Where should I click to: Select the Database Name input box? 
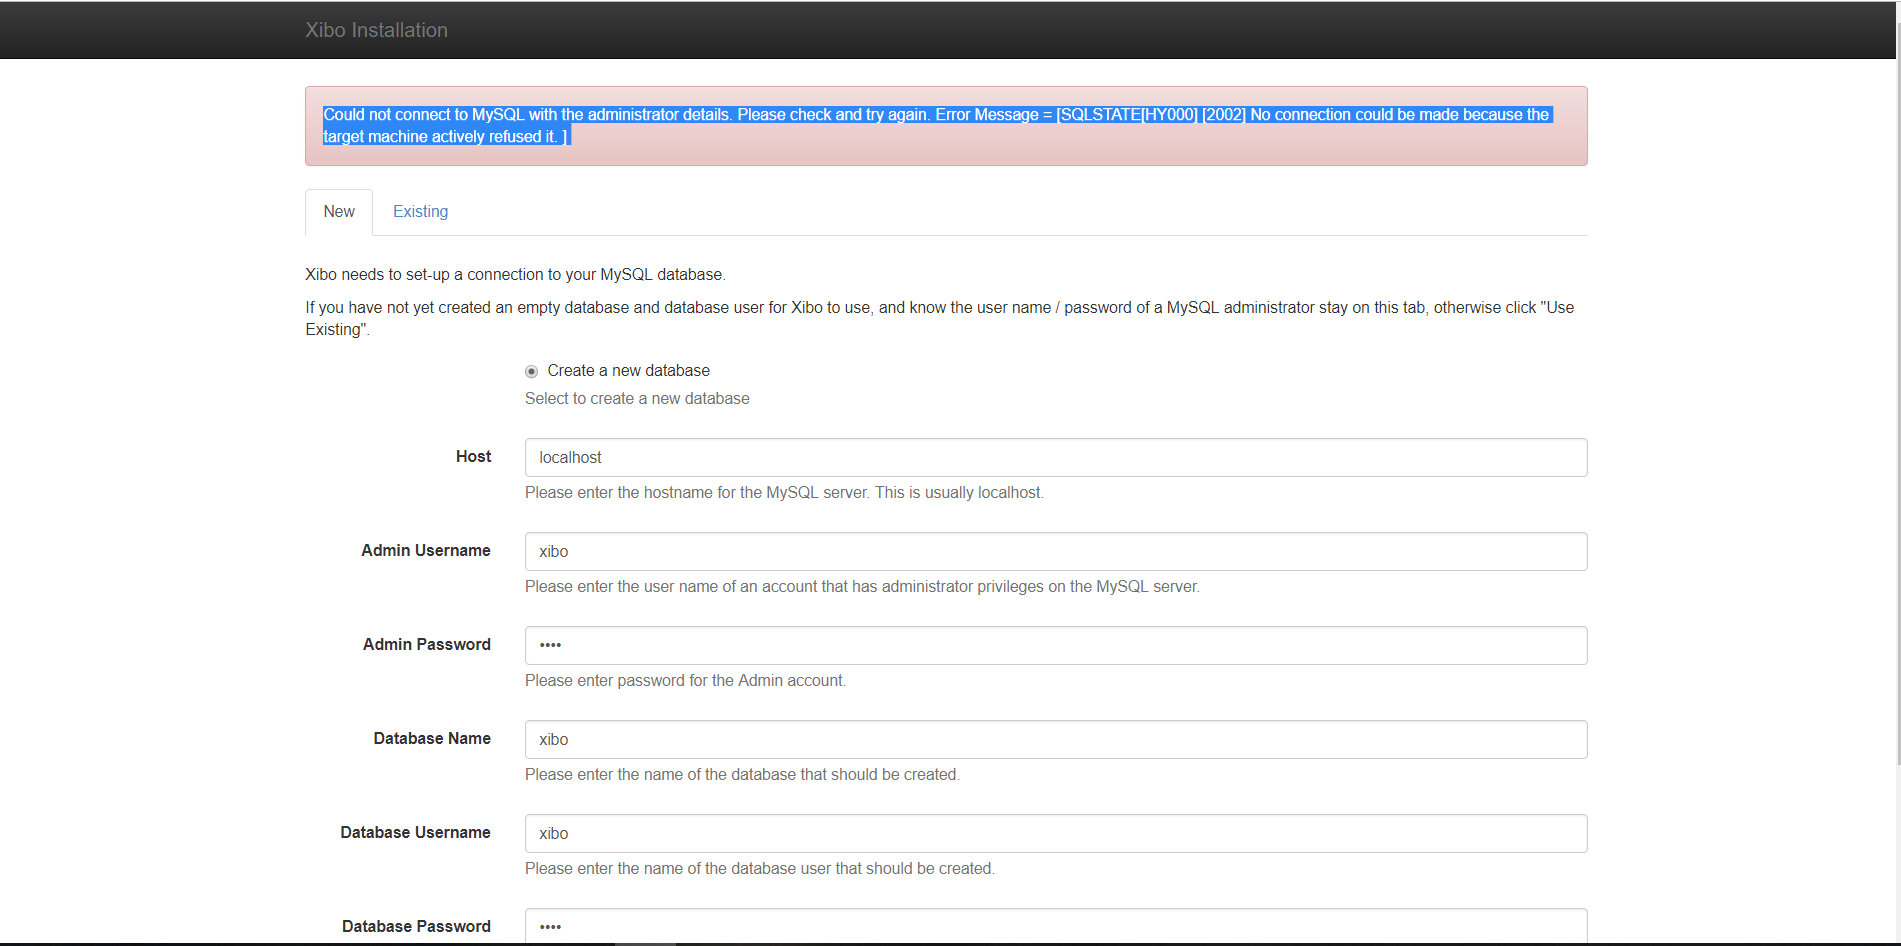(x=1055, y=740)
